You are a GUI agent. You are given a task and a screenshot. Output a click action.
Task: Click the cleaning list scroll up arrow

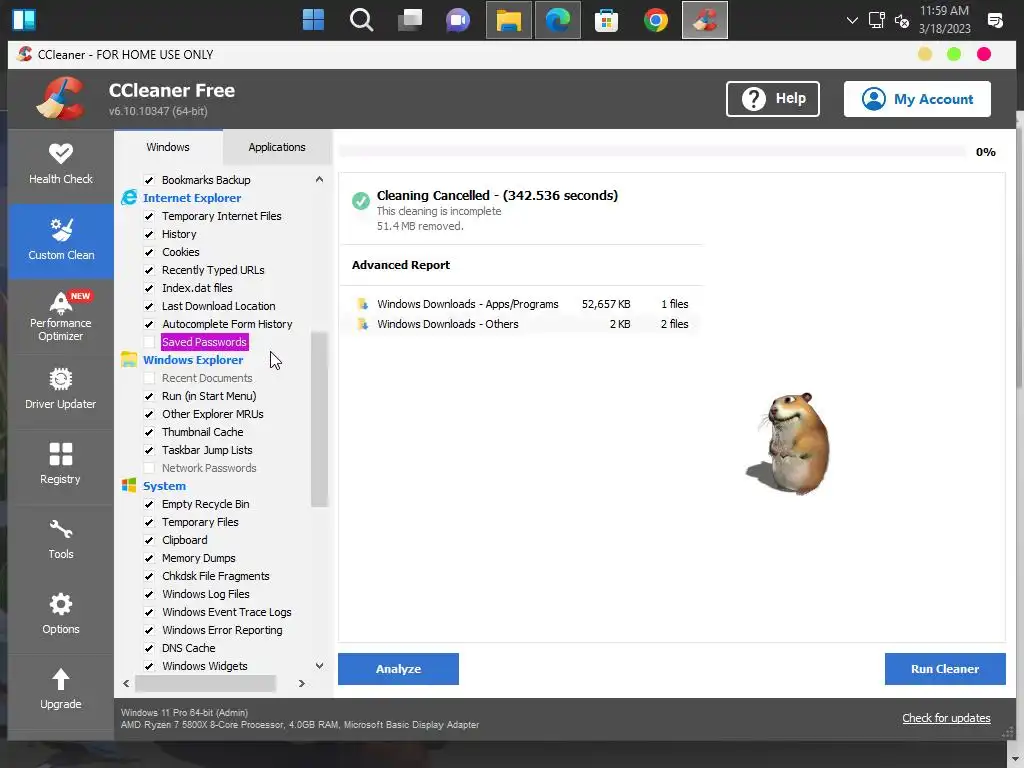tap(319, 180)
